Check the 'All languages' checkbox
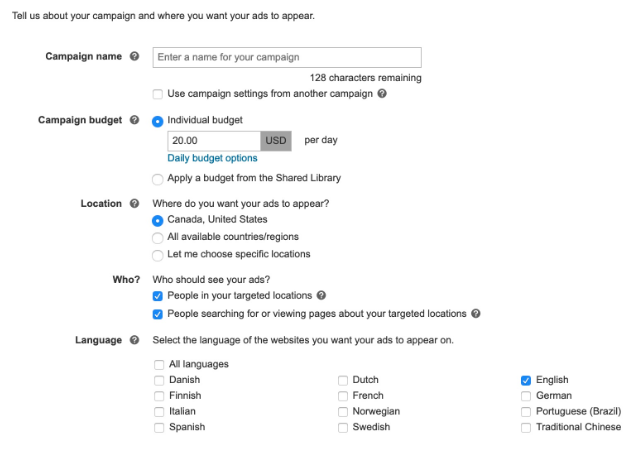This screenshot has height=456, width=626. [x=159, y=365]
